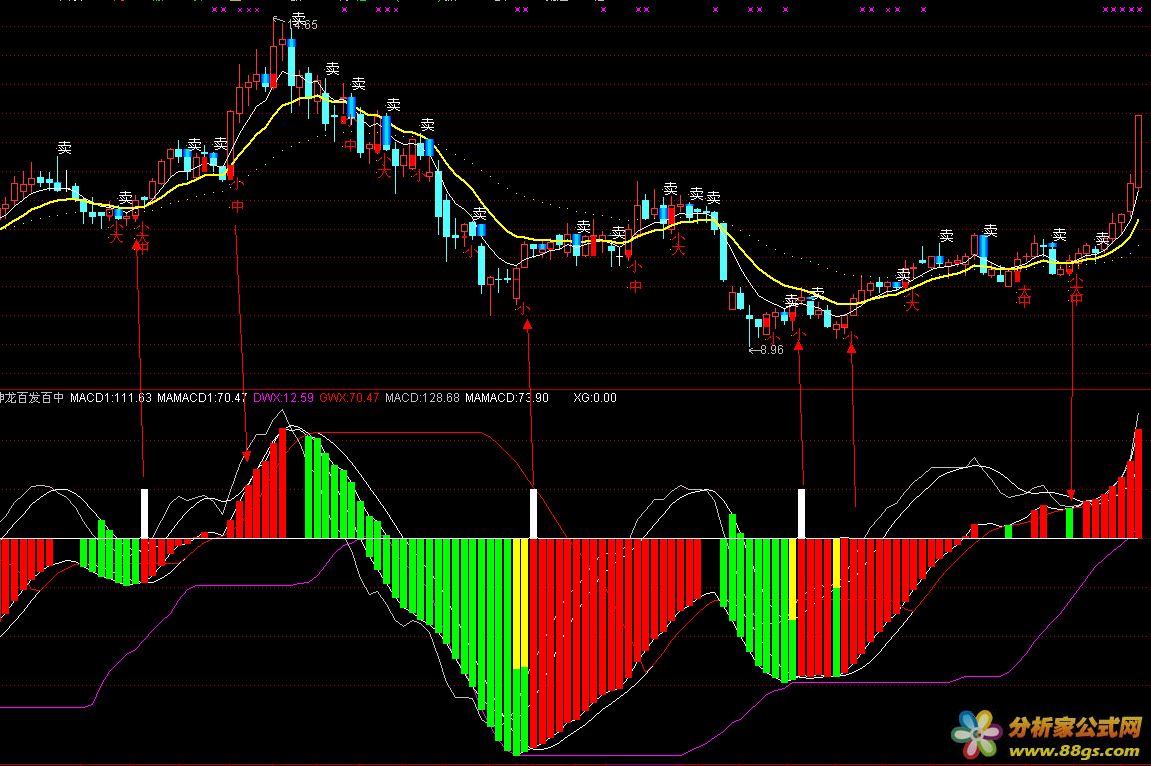Click the MAMACD1:70.47 indicator value
Screen dimensions: 1151x766
point(202,398)
